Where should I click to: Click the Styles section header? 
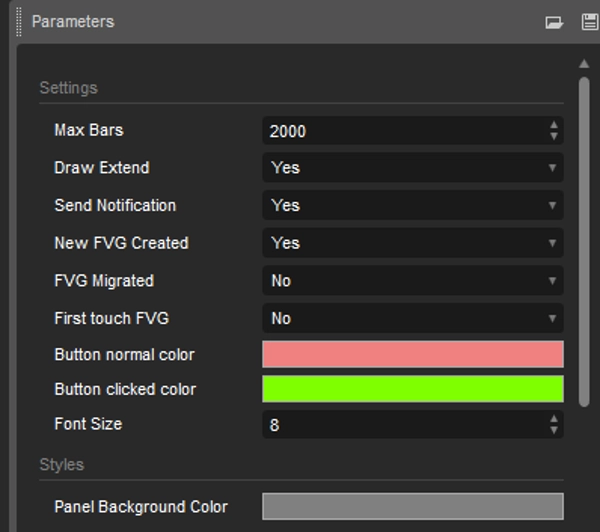62,465
